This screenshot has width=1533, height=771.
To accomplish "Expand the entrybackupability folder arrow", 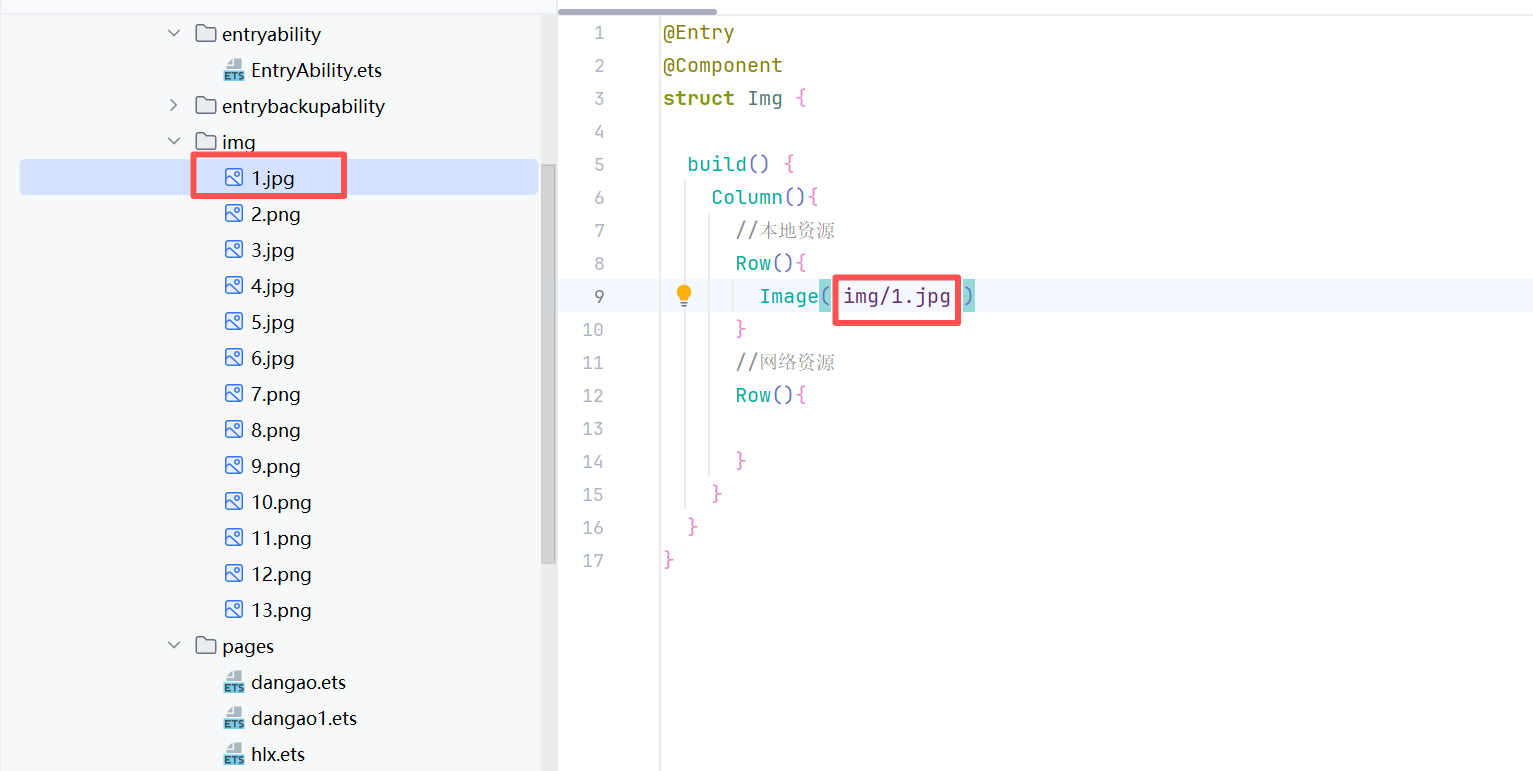I will 174,105.
